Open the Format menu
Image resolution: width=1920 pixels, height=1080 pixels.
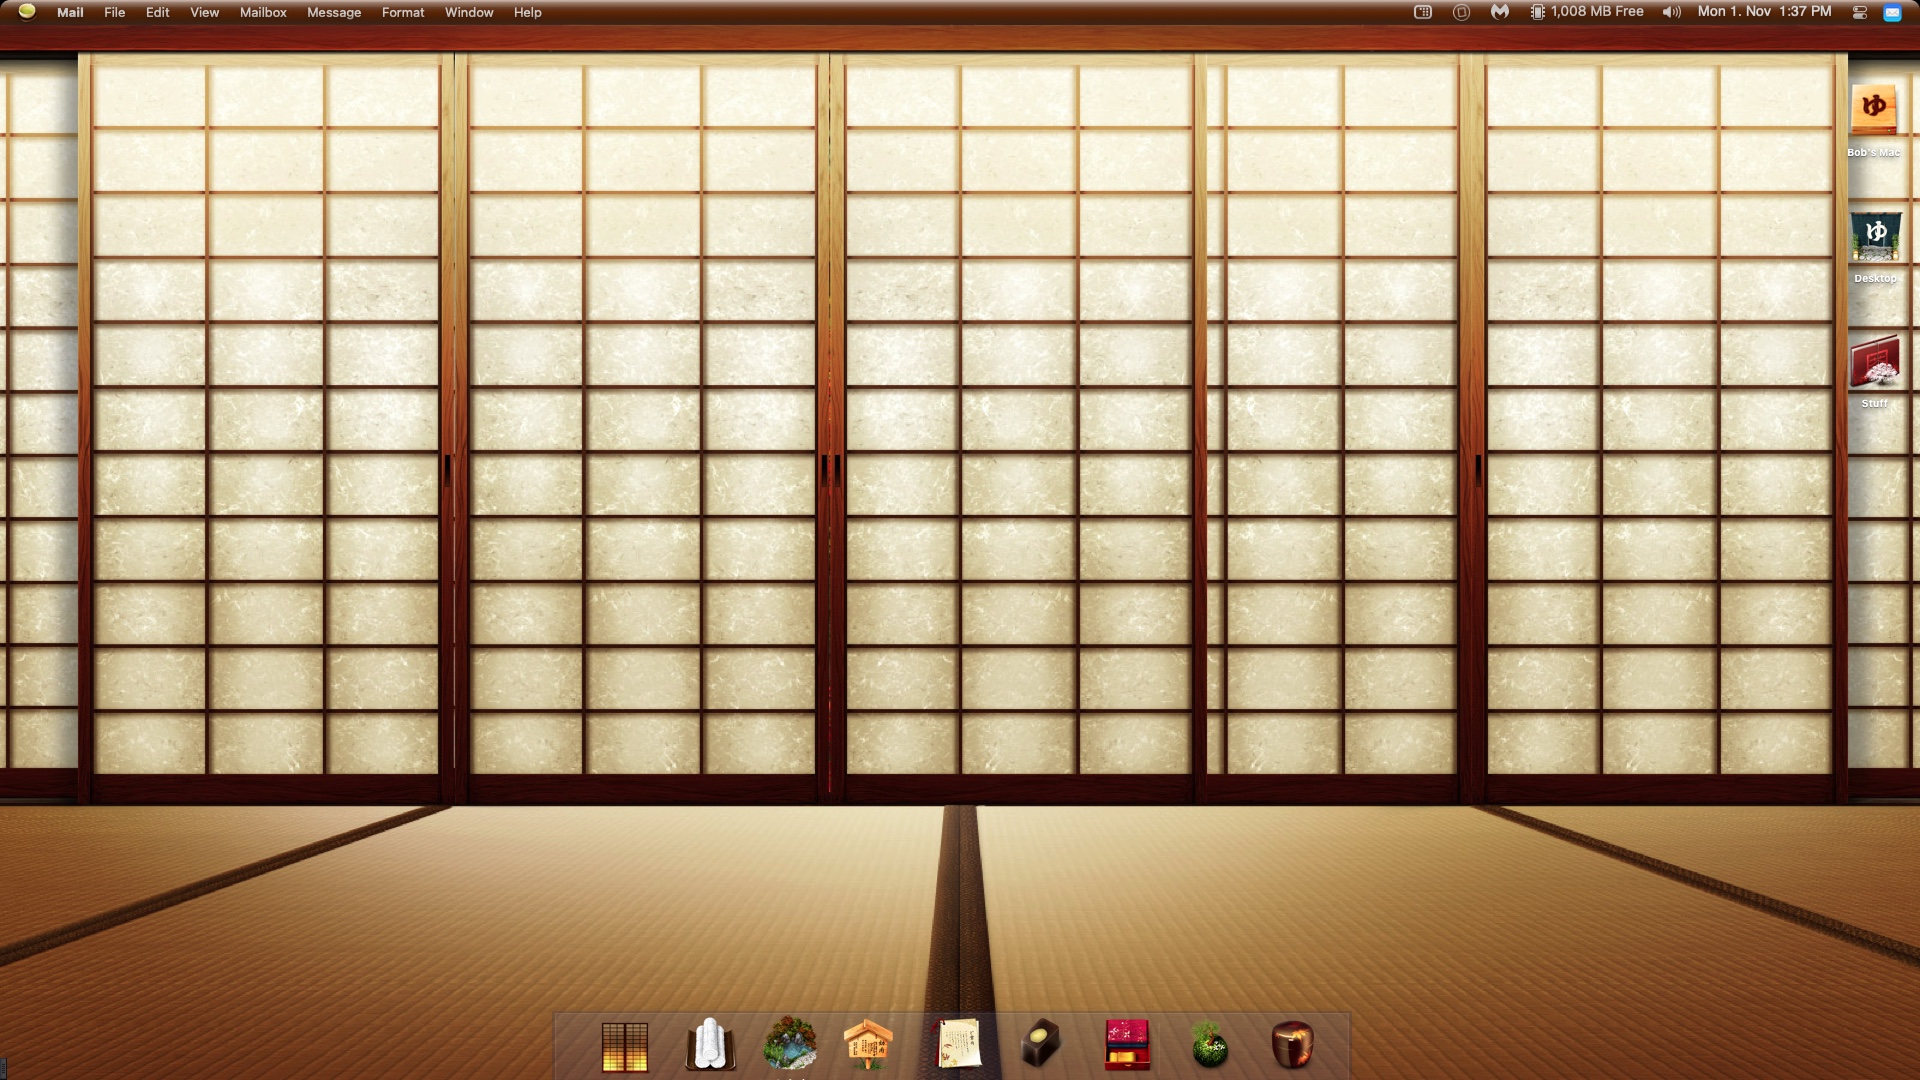(x=403, y=12)
